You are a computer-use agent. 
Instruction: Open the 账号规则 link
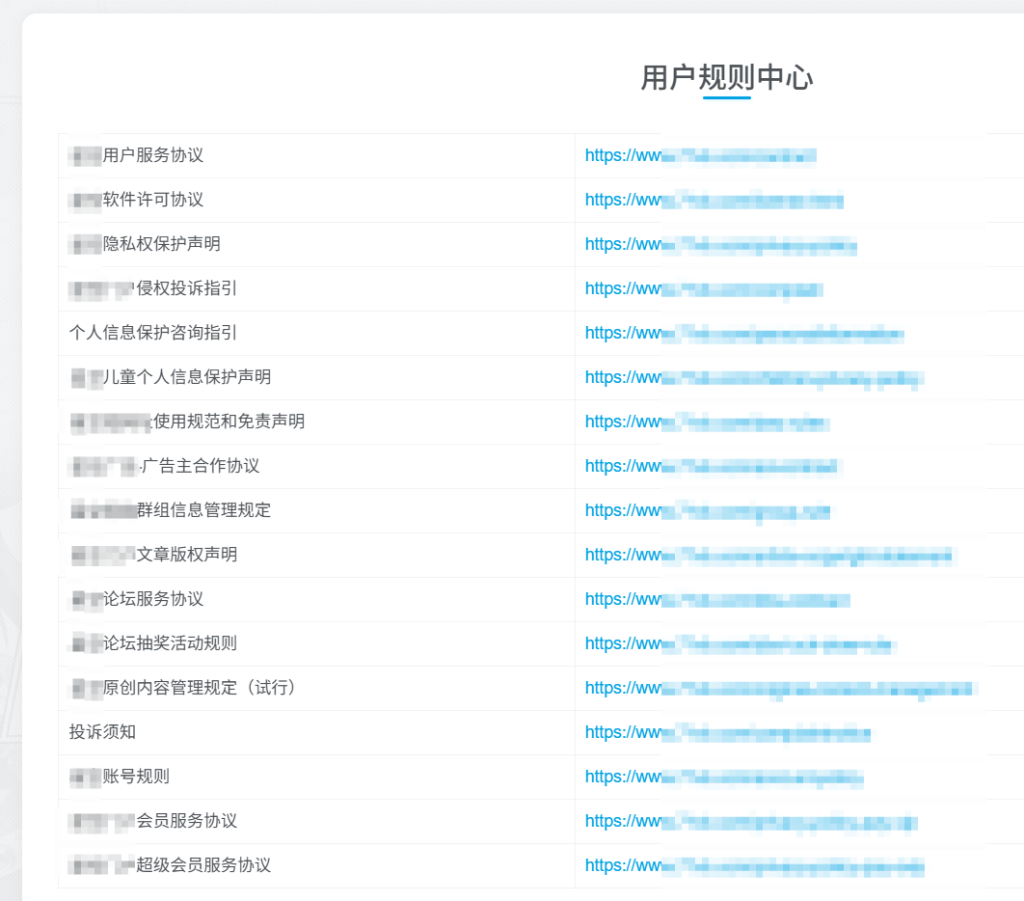click(720, 776)
